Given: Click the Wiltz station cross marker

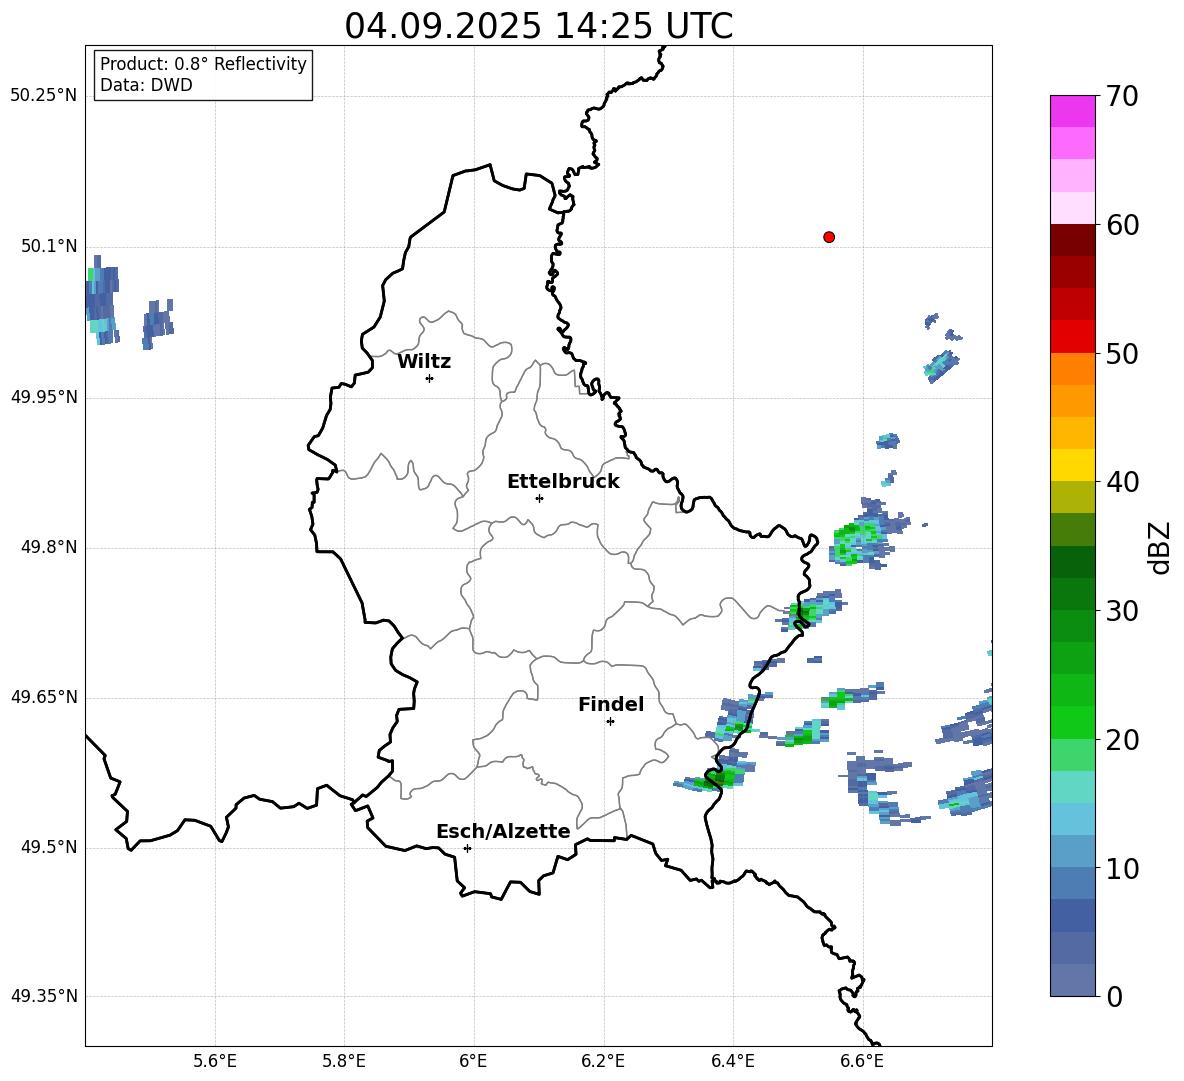Looking at the screenshot, I should [430, 378].
